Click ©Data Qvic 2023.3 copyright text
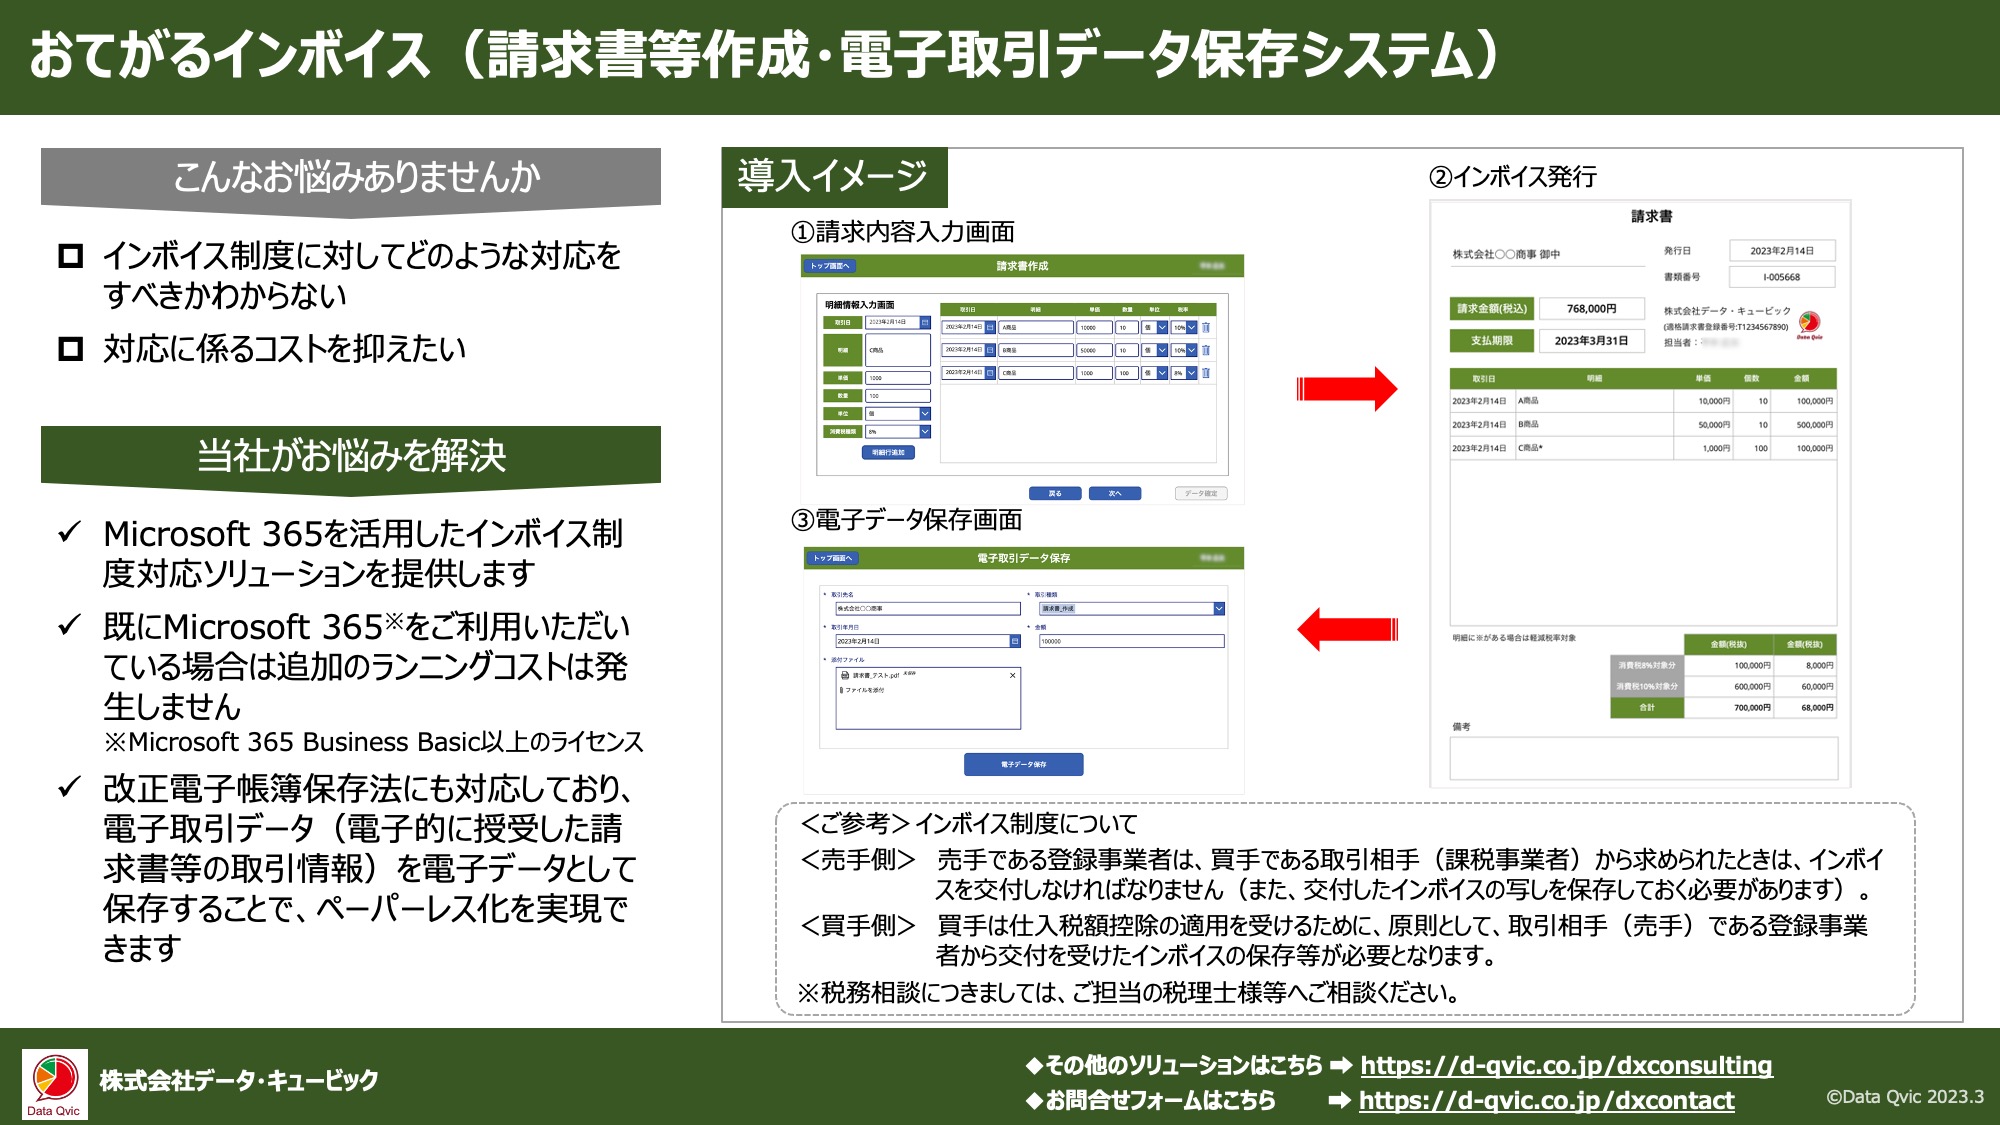 coord(1905,1097)
